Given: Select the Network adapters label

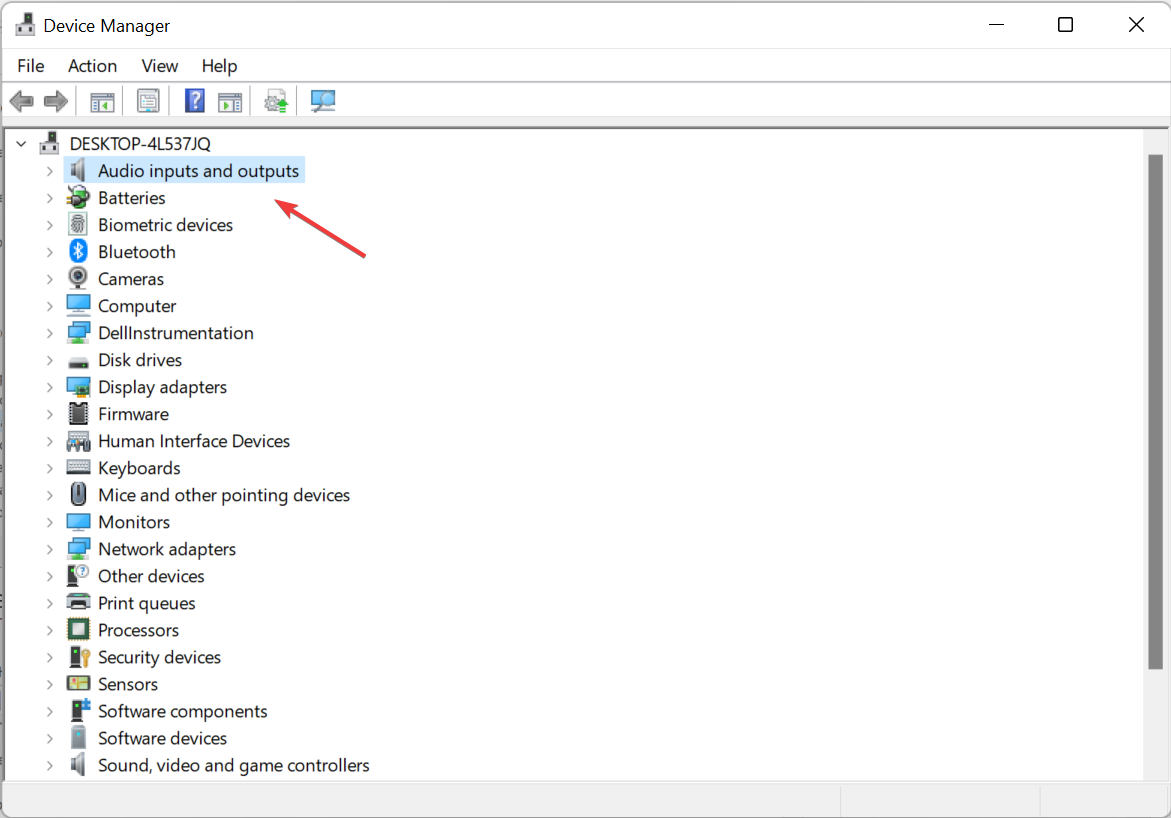Looking at the screenshot, I should (x=167, y=549).
